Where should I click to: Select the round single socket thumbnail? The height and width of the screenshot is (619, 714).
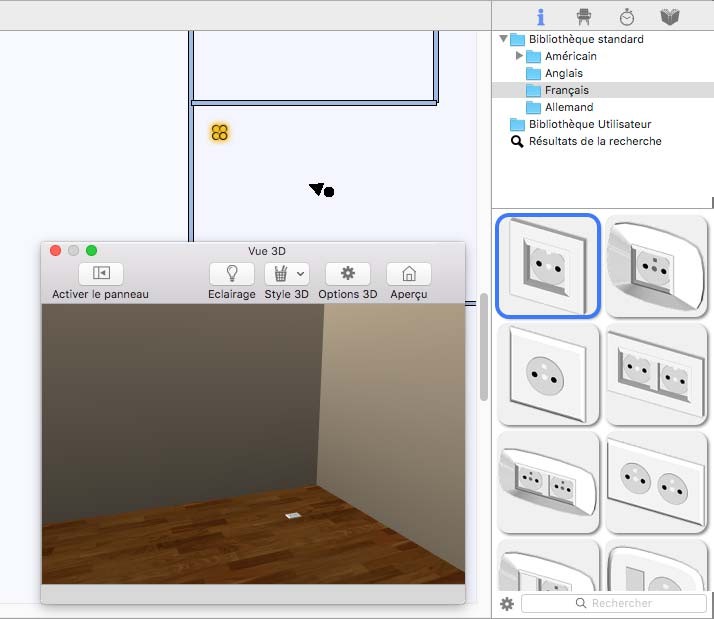(x=548, y=374)
